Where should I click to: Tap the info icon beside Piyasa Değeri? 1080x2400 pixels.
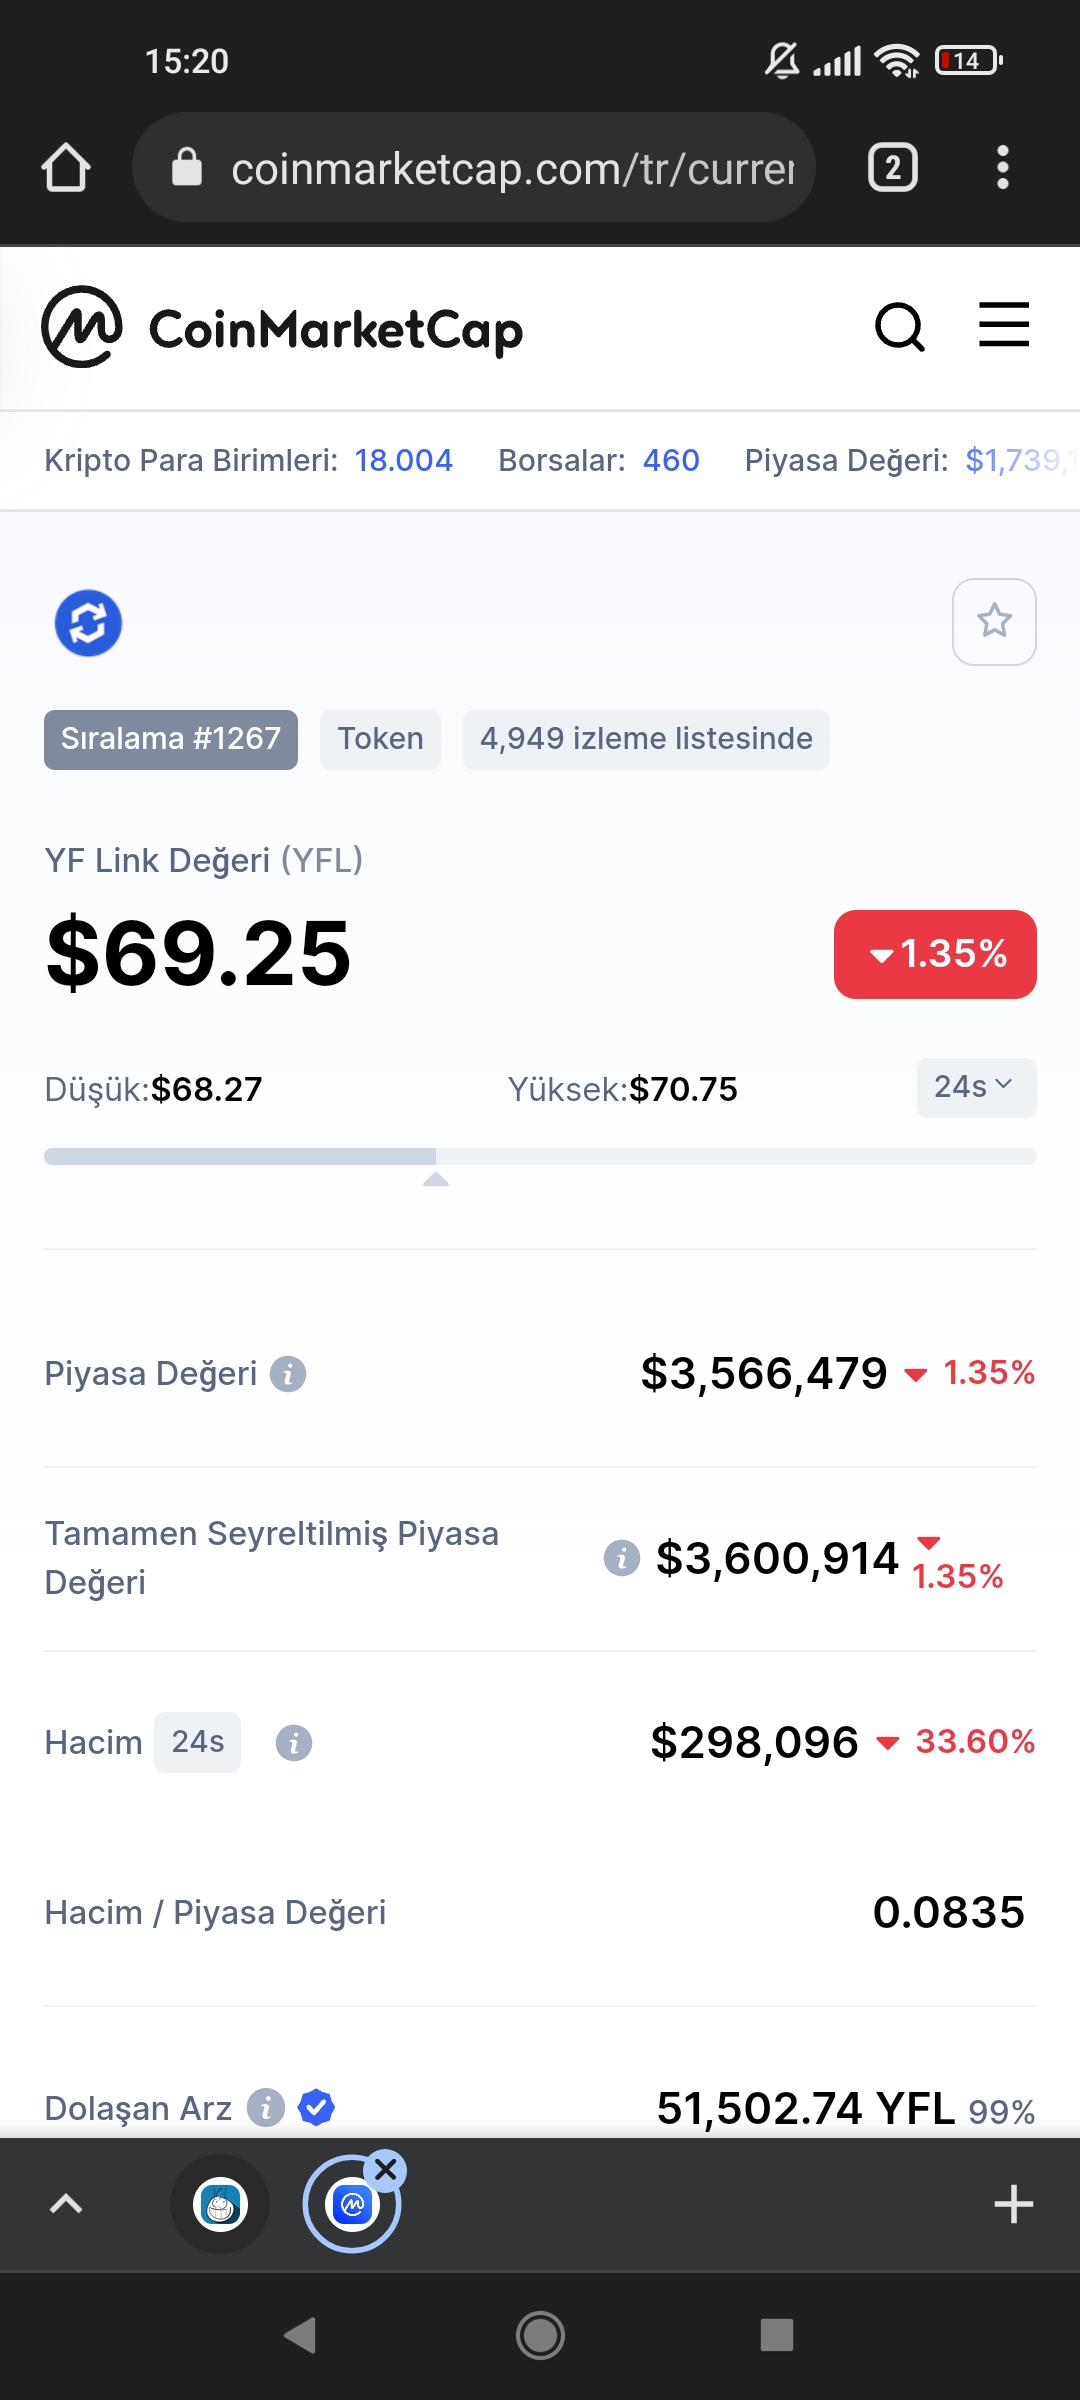coord(288,1374)
